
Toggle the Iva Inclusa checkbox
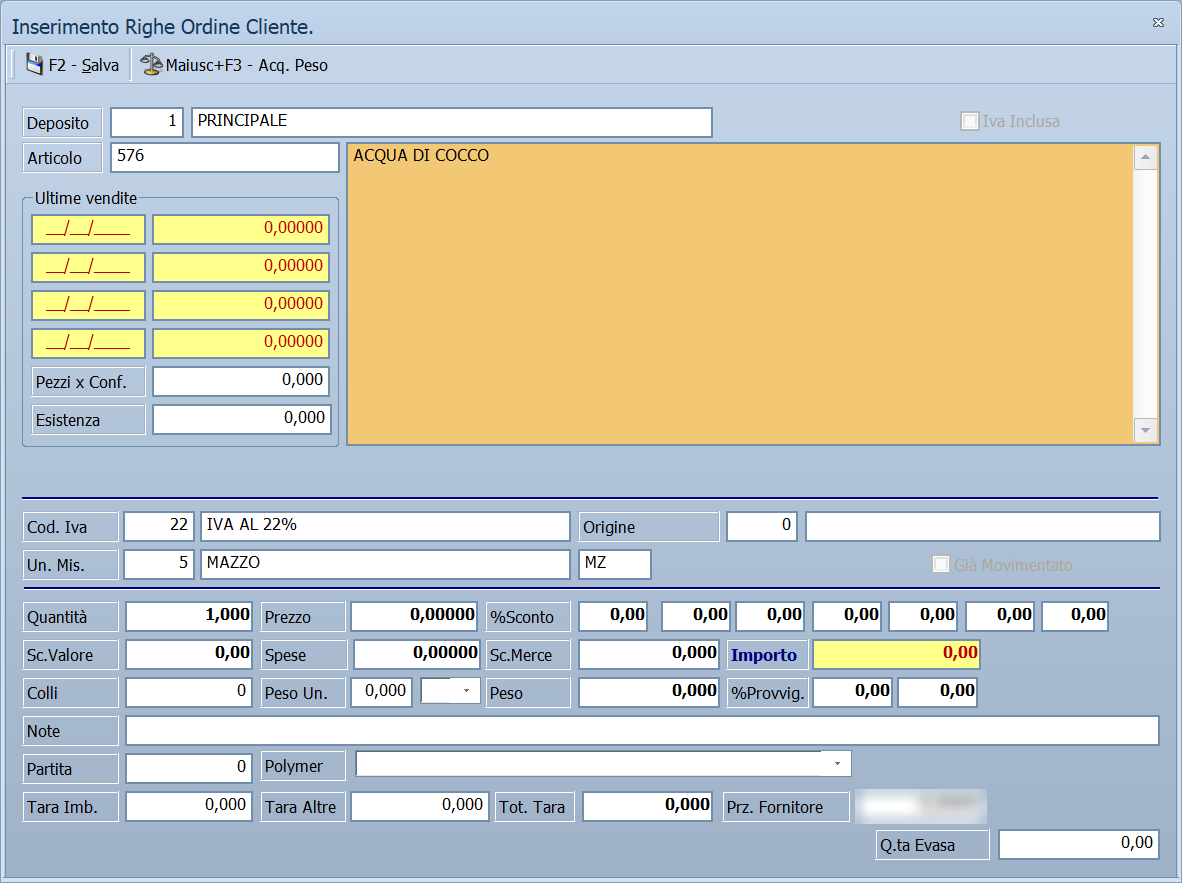[x=970, y=121]
